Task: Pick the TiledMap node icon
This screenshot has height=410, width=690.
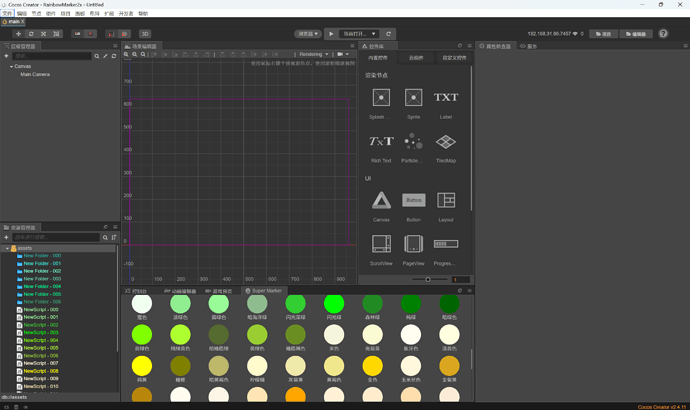Action: tap(446, 142)
